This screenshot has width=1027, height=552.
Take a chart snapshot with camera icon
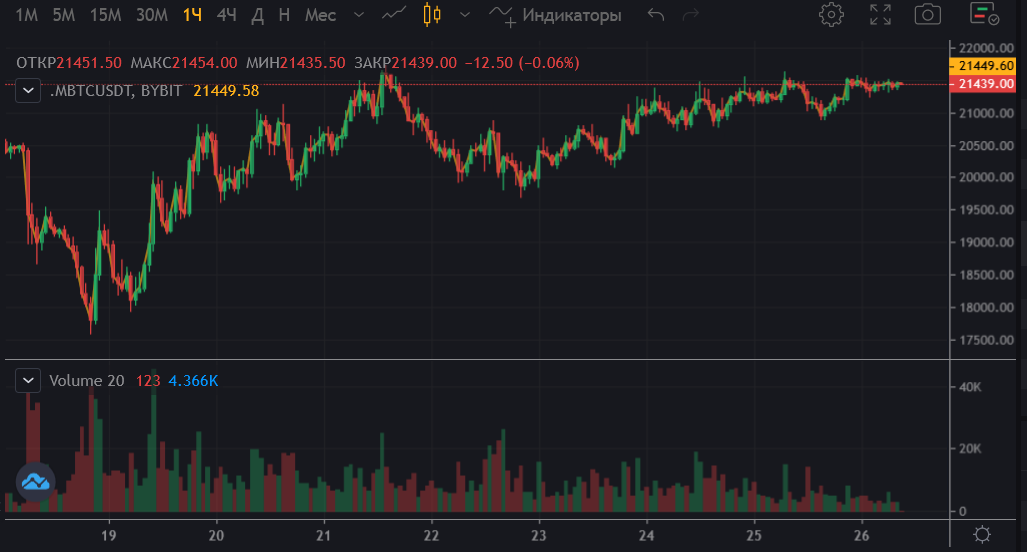coord(929,15)
